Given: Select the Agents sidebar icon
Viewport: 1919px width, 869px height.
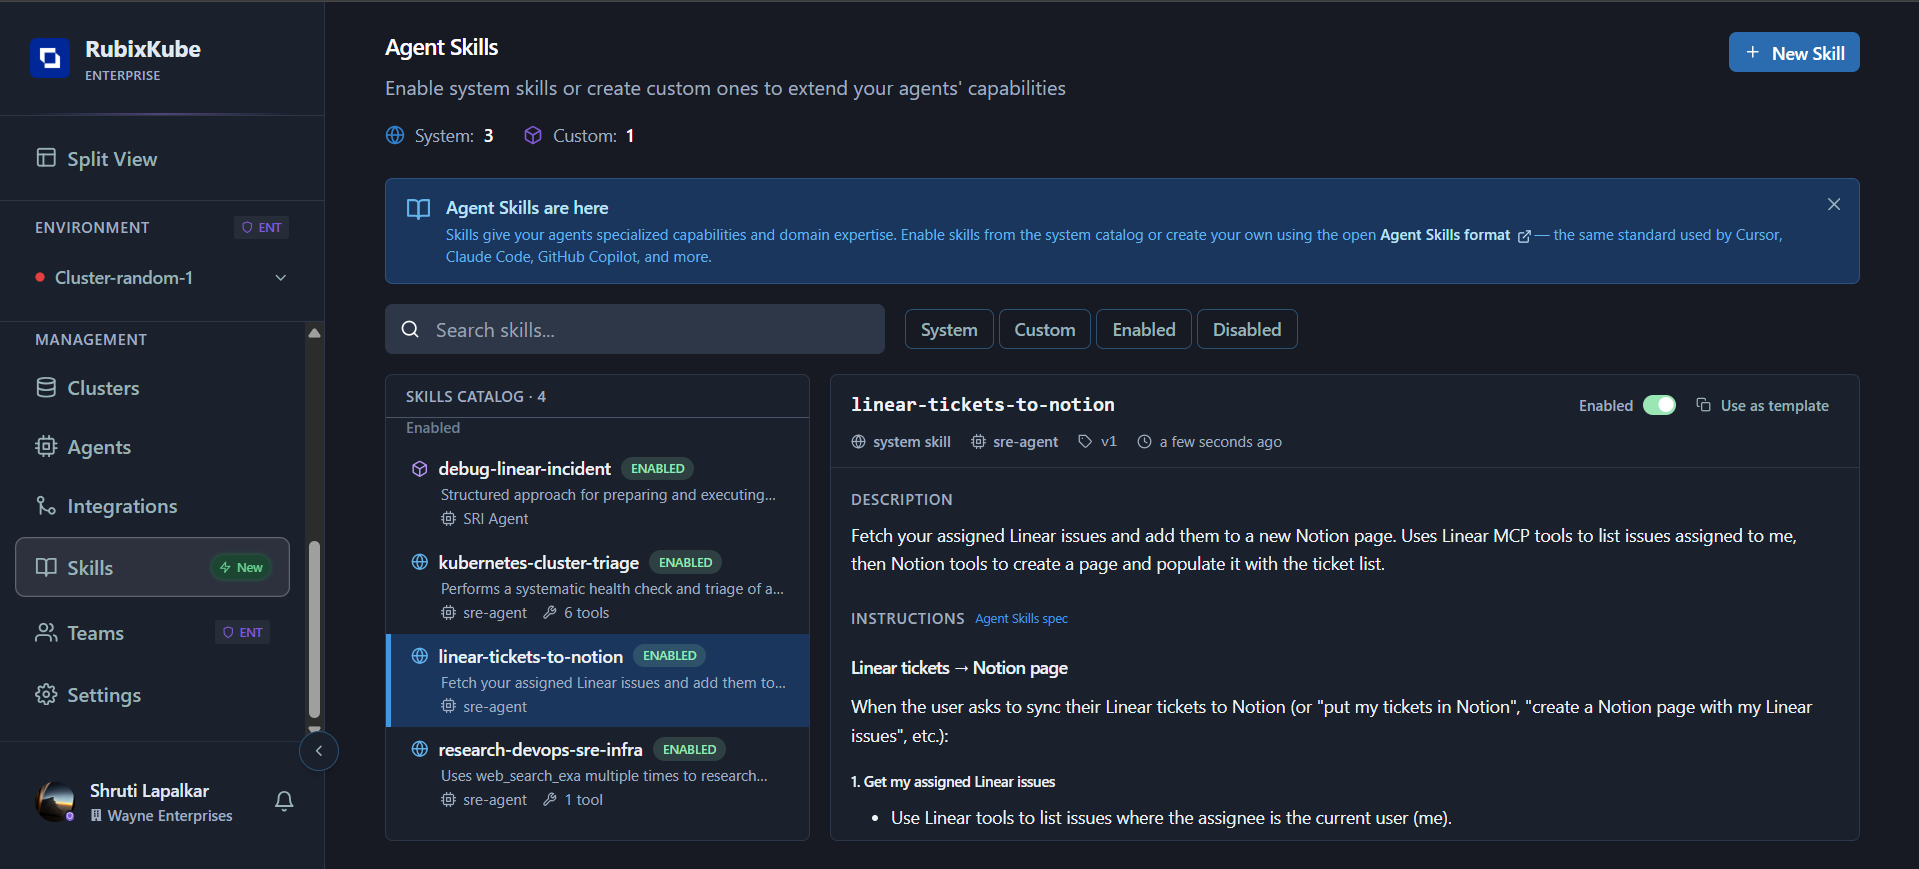Looking at the screenshot, I should [x=99, y=447].
